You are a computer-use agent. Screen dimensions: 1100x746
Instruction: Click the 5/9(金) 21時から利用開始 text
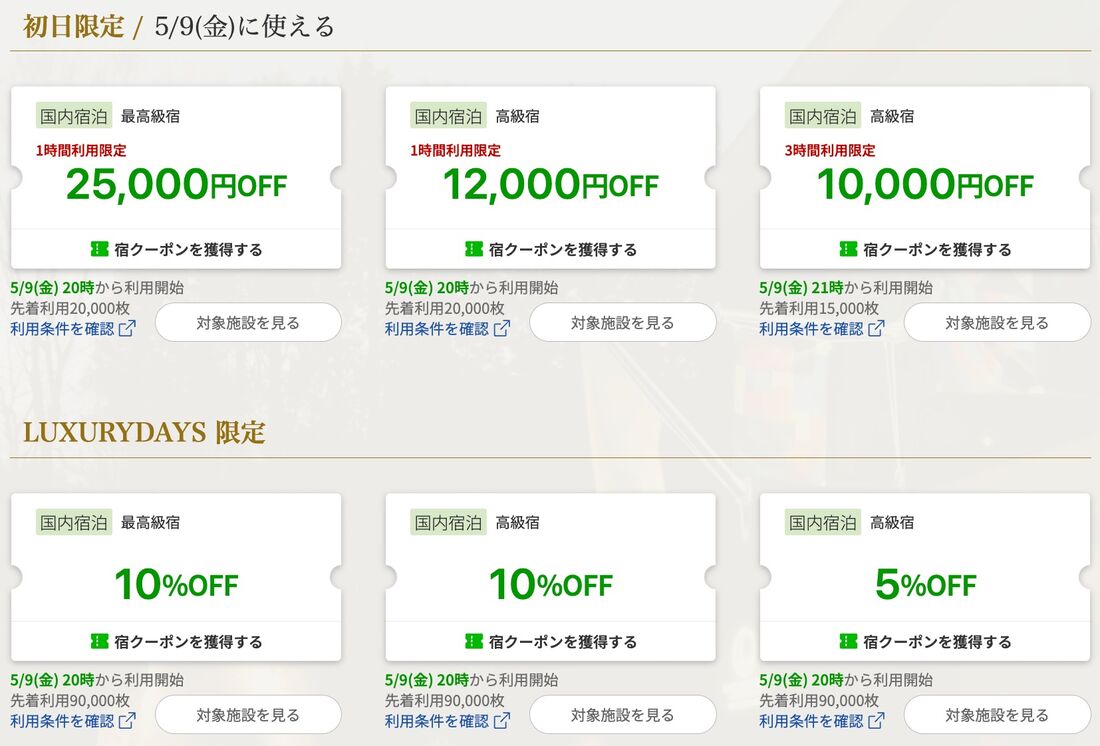(x=846, y=288)
